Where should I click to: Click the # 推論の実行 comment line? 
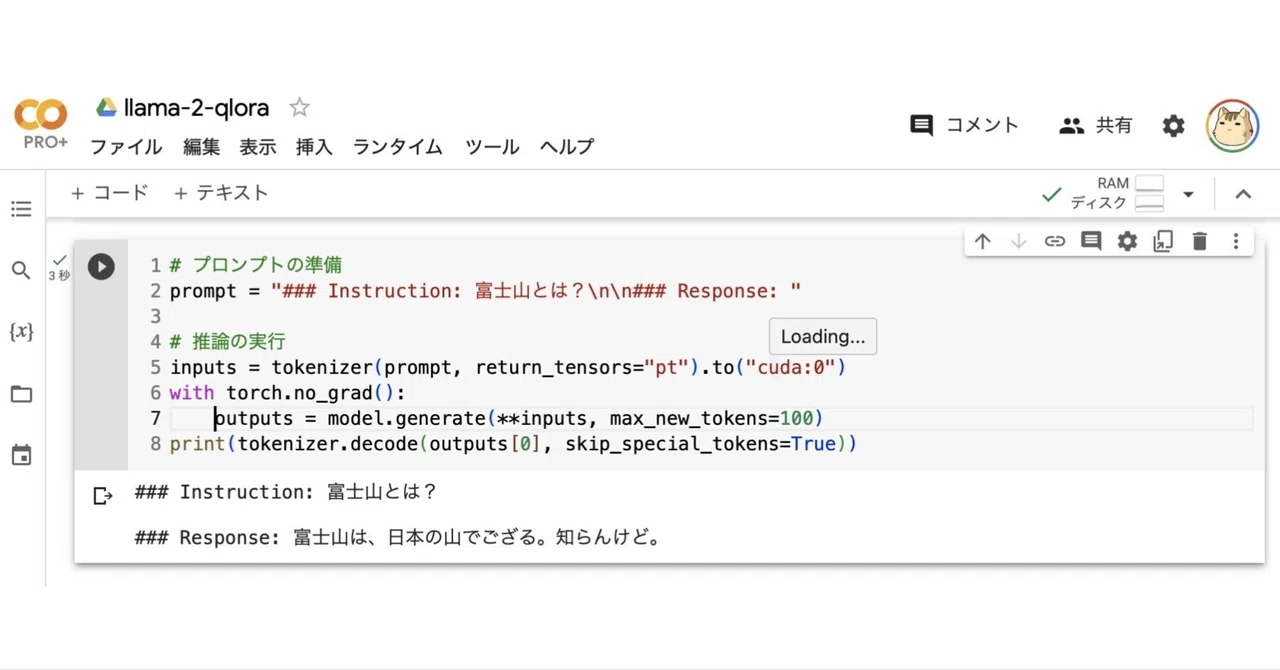pyautogui.click(x=228, y=341)
